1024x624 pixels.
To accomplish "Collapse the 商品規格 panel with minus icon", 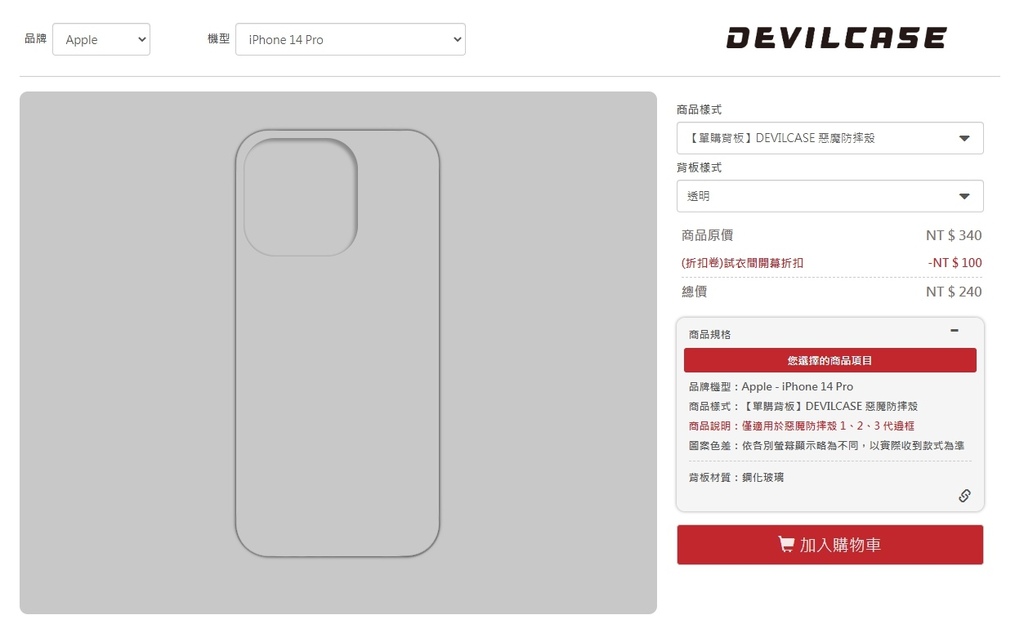I will pyautogui.click(x=954, y=331).
